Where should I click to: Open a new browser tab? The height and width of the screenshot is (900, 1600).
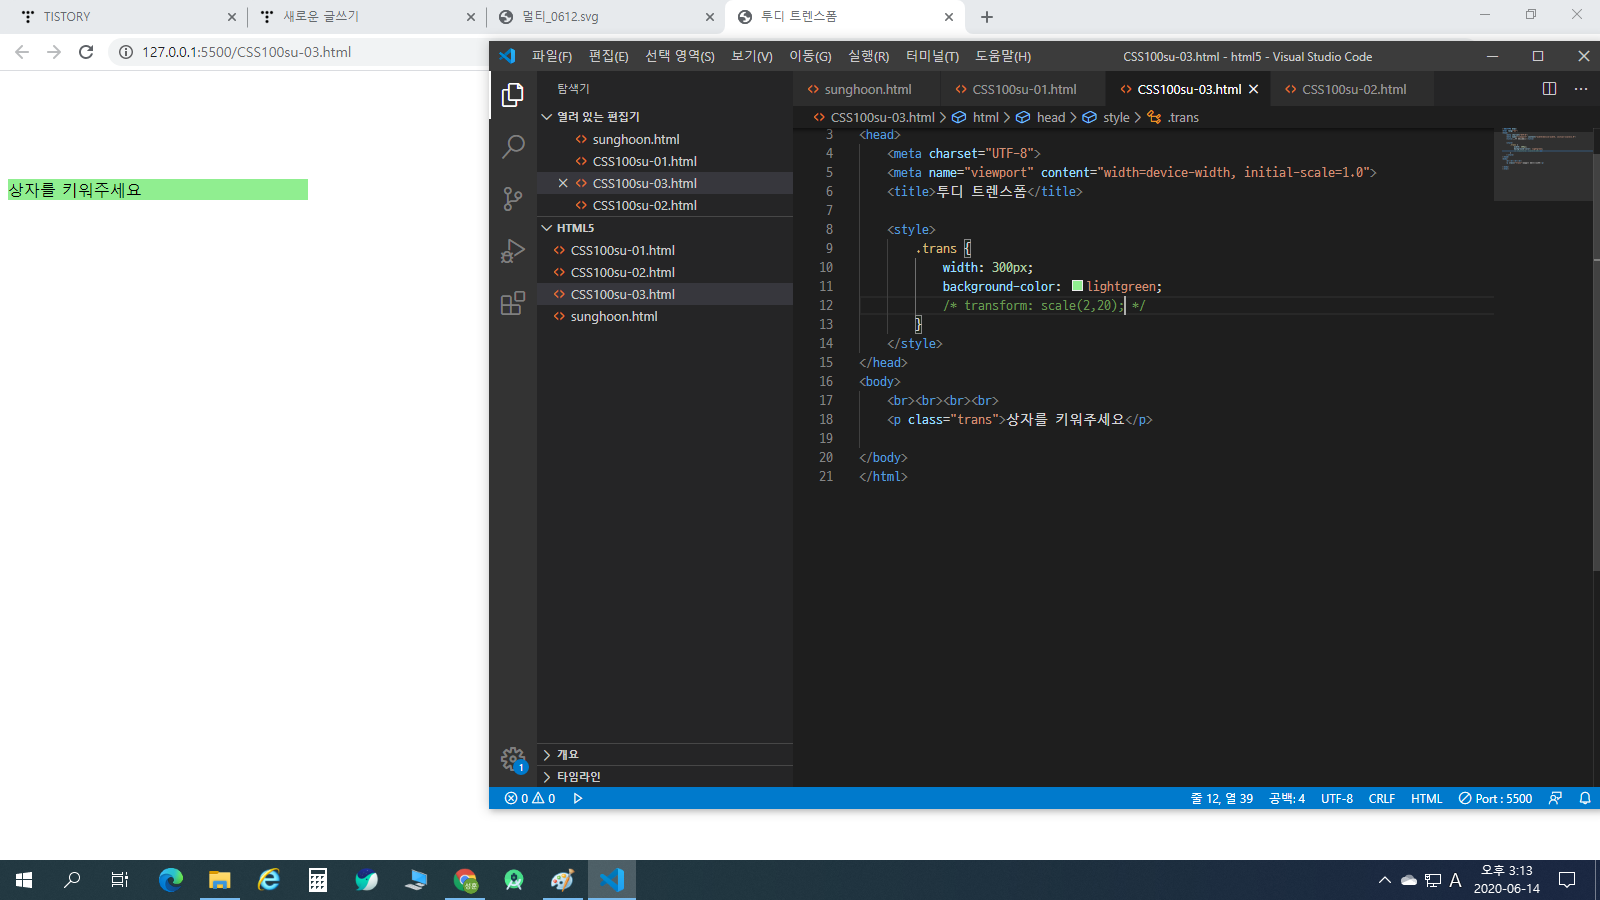click(987, 17)
